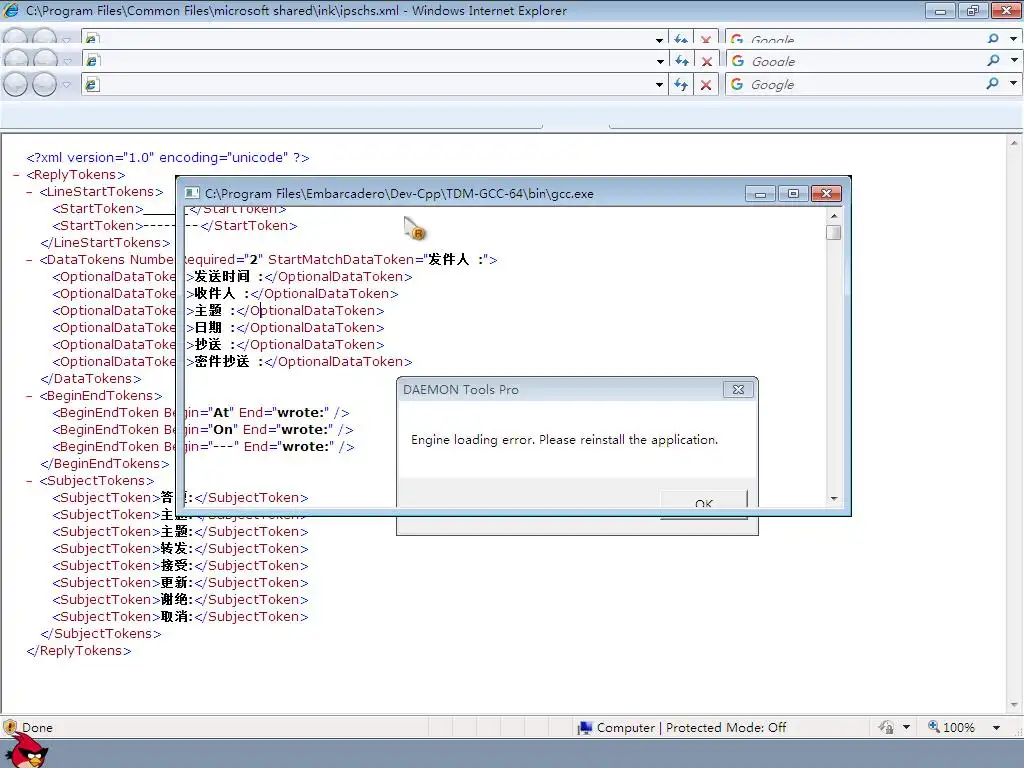The width and height of the screenshot is (1024, 768).
Task: Collapse the SubjectTokens XML node
Action: pyautogui.click(x=29, y=481)
